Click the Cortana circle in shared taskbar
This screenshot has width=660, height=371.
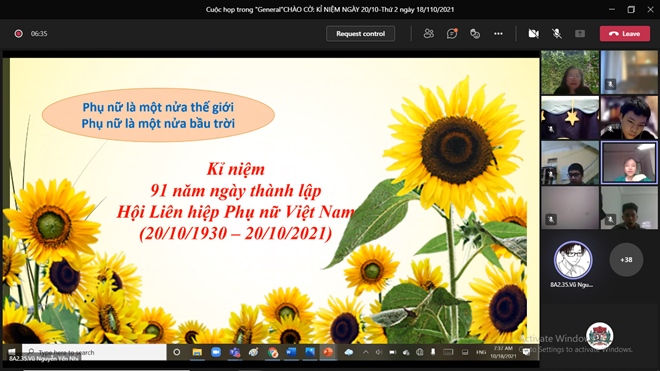pos(177,352)
